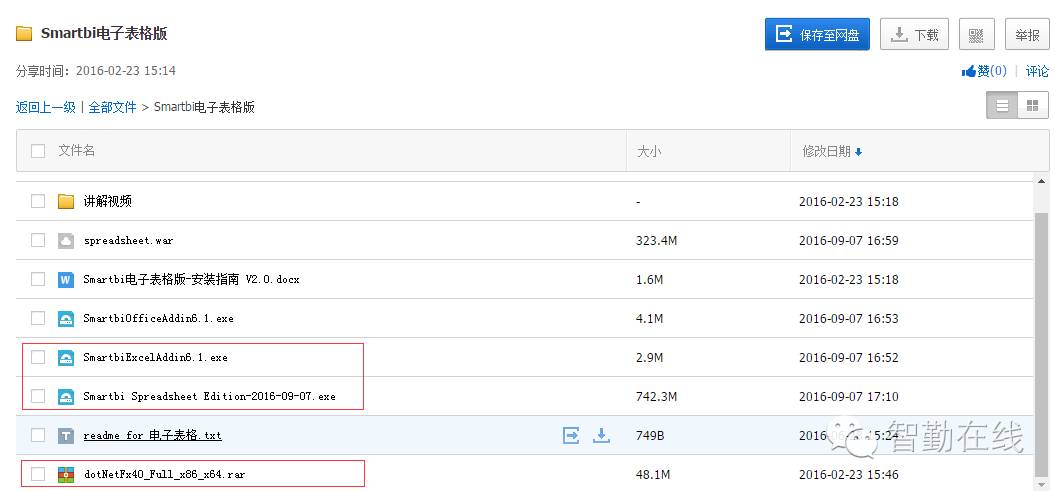Screen dimensions: 1060x491
Task: Sort by 文件名 column header
Action: tap(76, 151)
